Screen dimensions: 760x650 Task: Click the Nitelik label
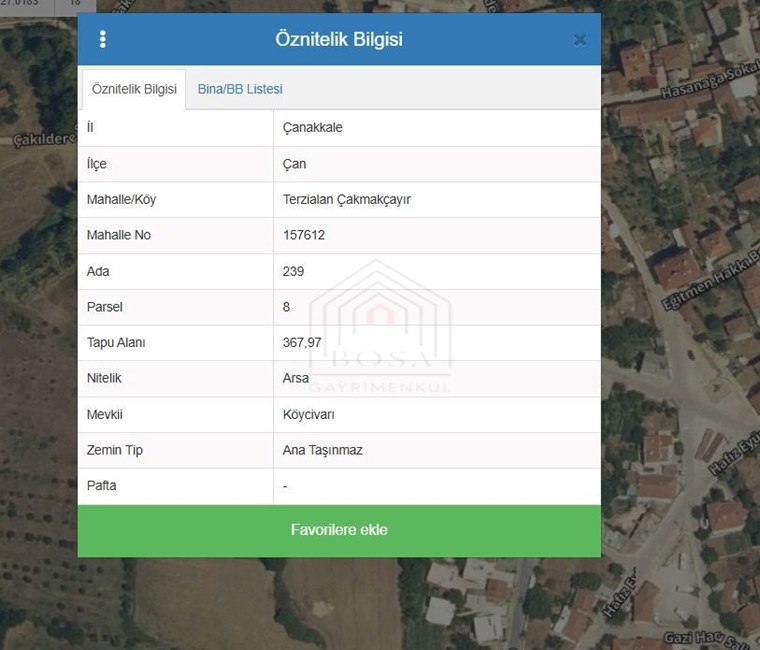(x=104, y=378)
